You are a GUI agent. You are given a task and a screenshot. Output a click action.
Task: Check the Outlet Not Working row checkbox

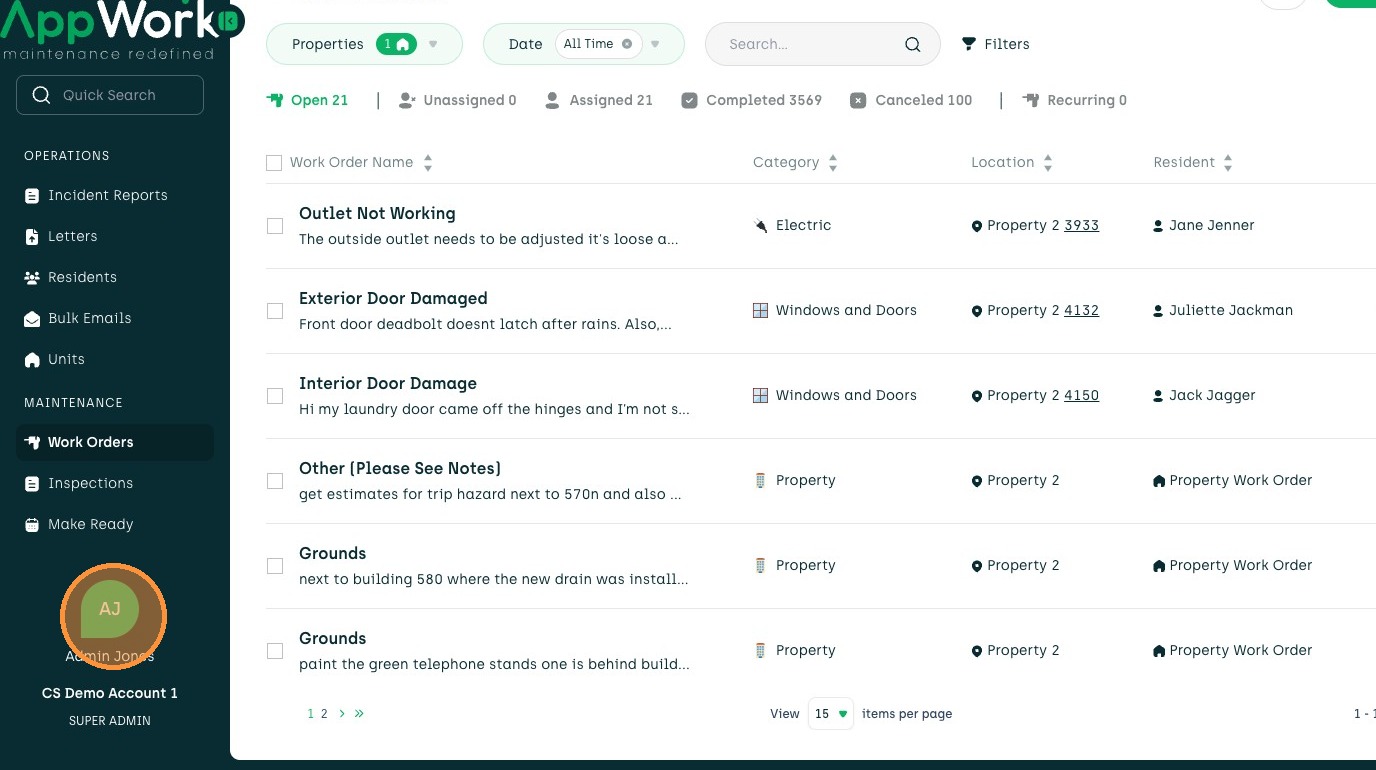pos(275,227)
